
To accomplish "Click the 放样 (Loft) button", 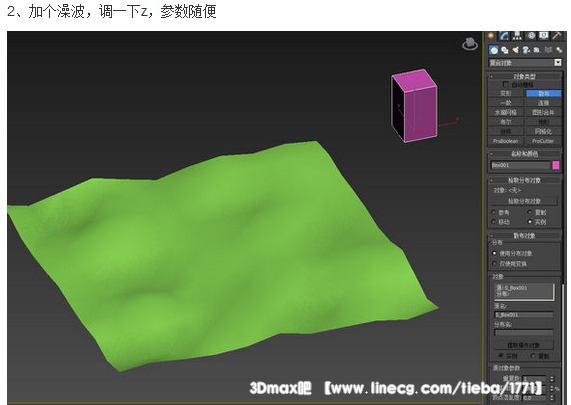I will tap(506, 131).
